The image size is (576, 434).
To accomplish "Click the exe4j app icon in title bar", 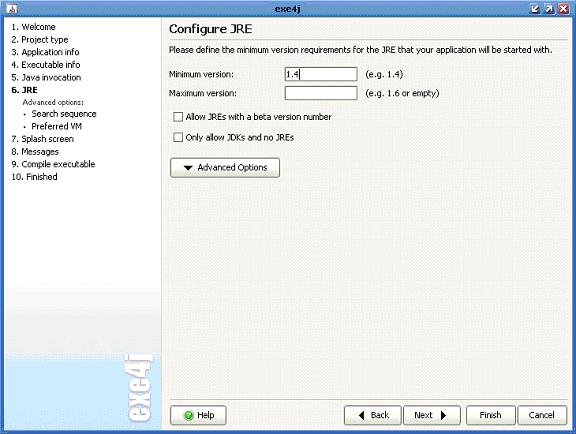I will tap(12, 9).
